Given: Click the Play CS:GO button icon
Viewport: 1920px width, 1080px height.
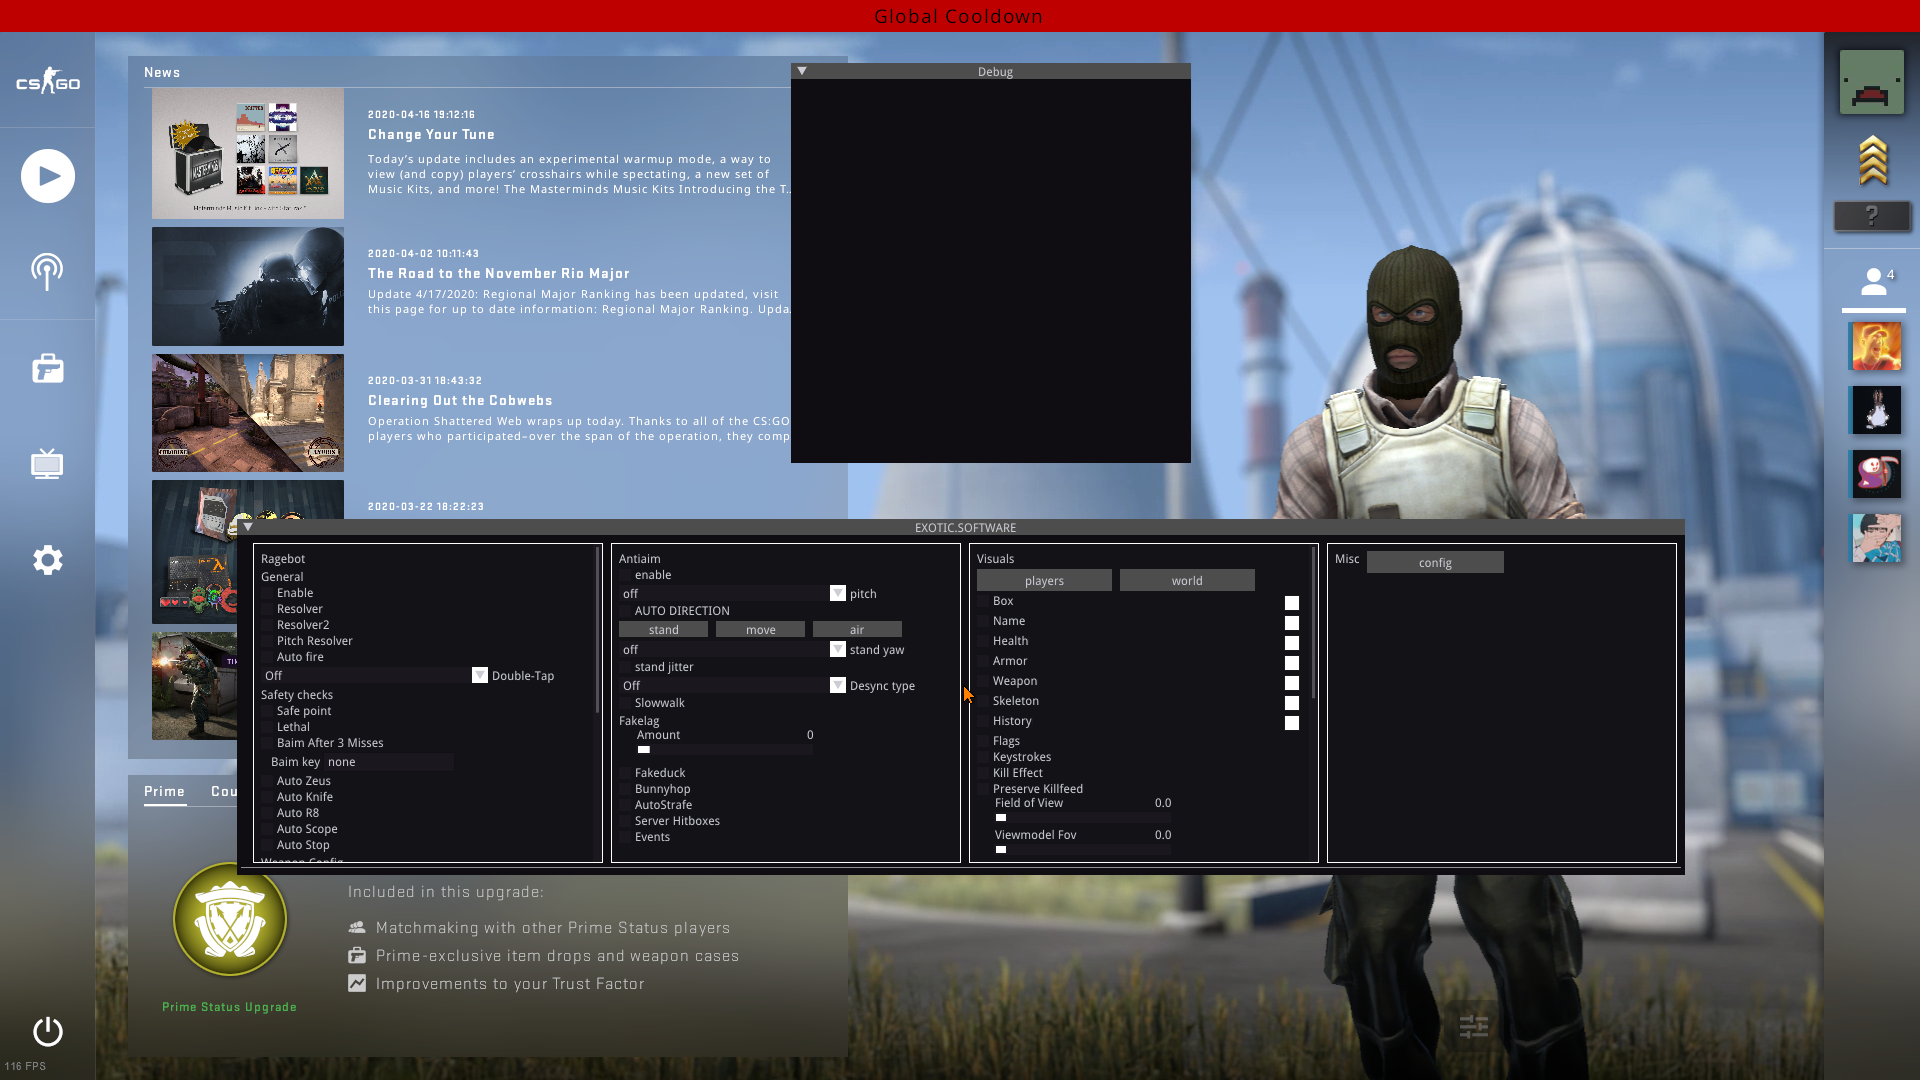Looking at the screenshot, I should pos(47,176).
